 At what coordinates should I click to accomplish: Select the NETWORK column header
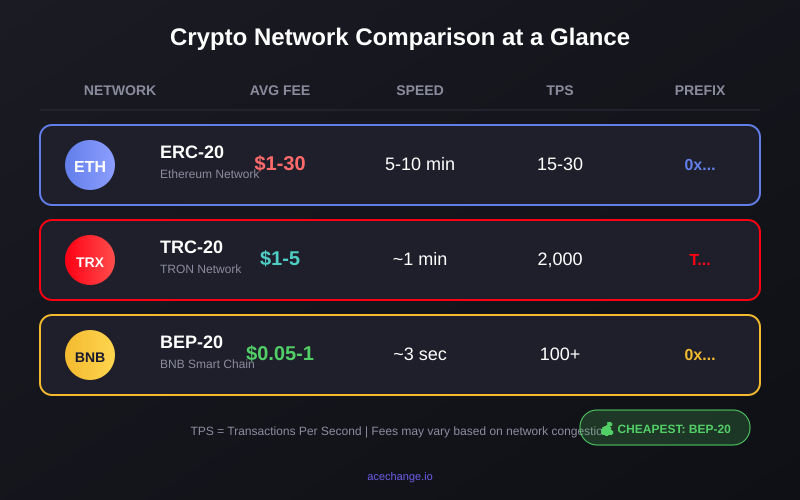pos(120,90)
